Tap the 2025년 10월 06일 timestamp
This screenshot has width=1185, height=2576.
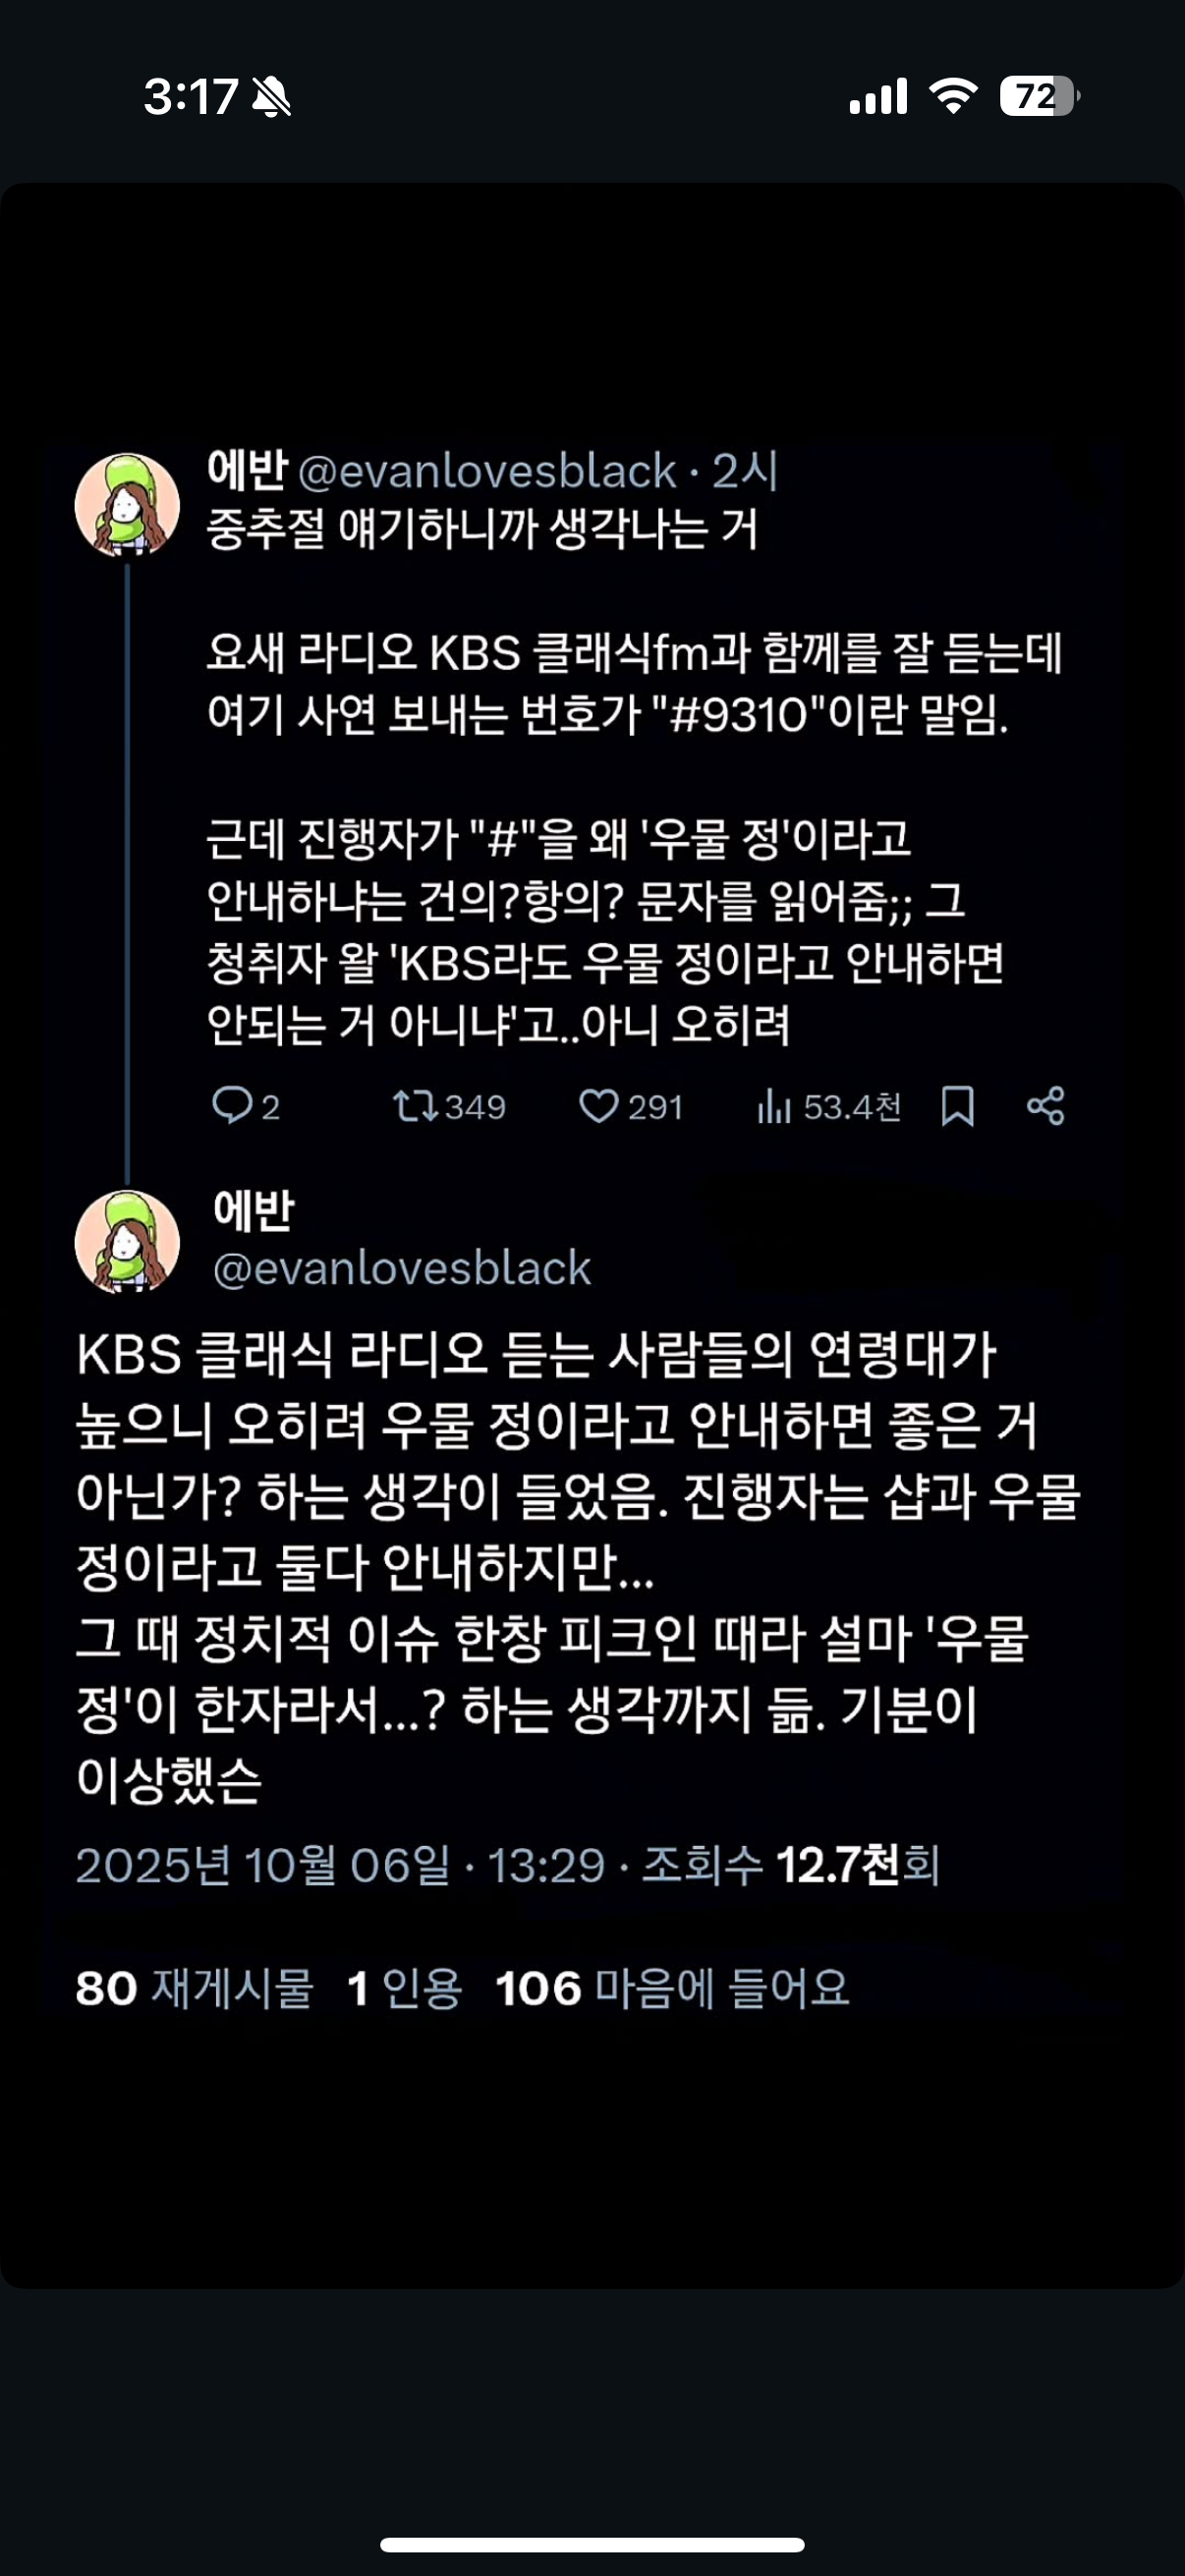262,1865
